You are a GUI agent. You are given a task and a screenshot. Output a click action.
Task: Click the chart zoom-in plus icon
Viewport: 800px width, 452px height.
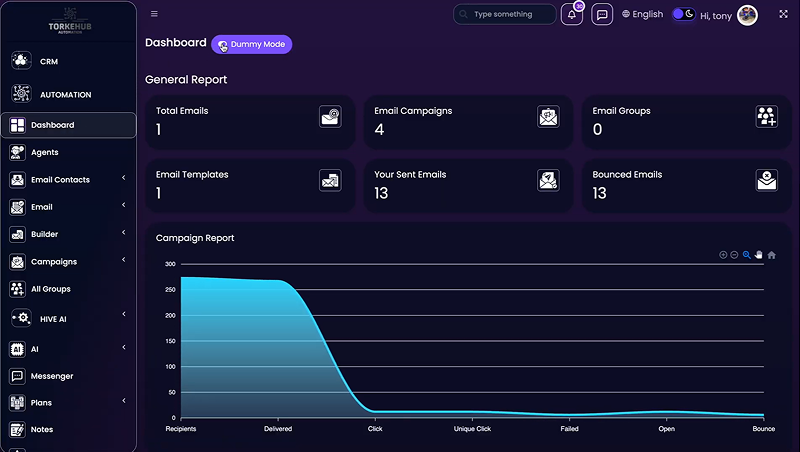coord(723,255)
